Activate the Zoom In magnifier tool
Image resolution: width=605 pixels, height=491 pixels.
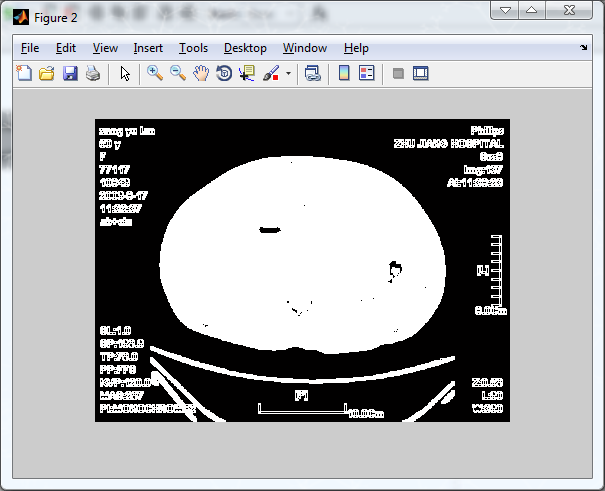155,73
